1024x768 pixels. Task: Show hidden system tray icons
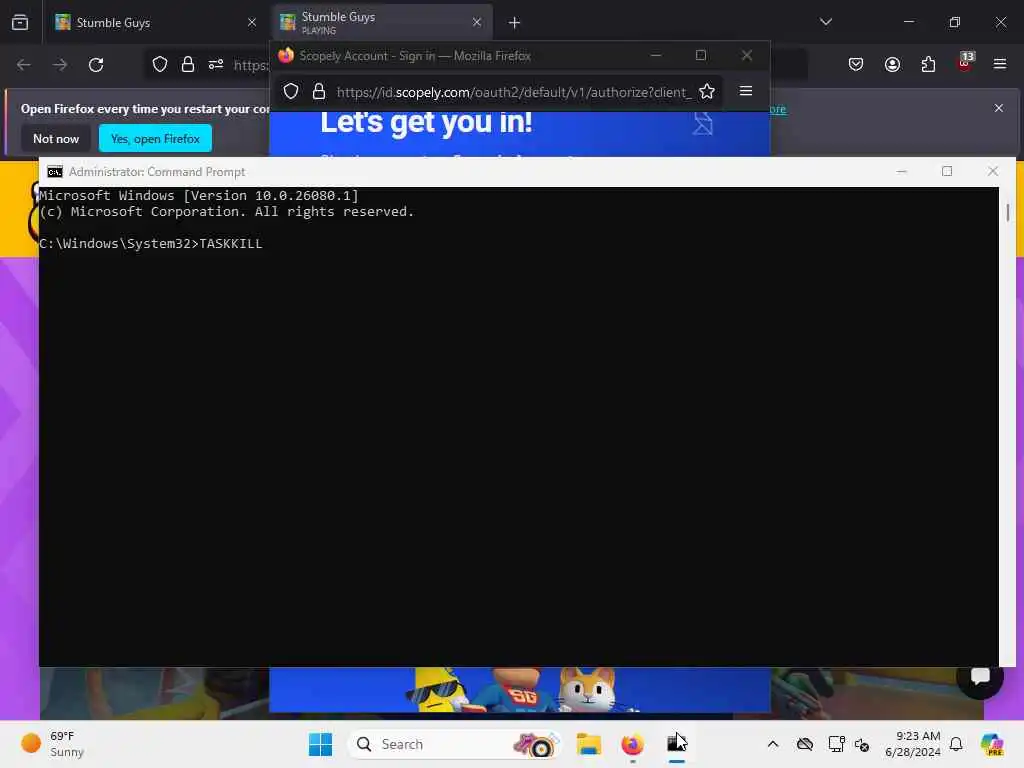coord(773,744)
